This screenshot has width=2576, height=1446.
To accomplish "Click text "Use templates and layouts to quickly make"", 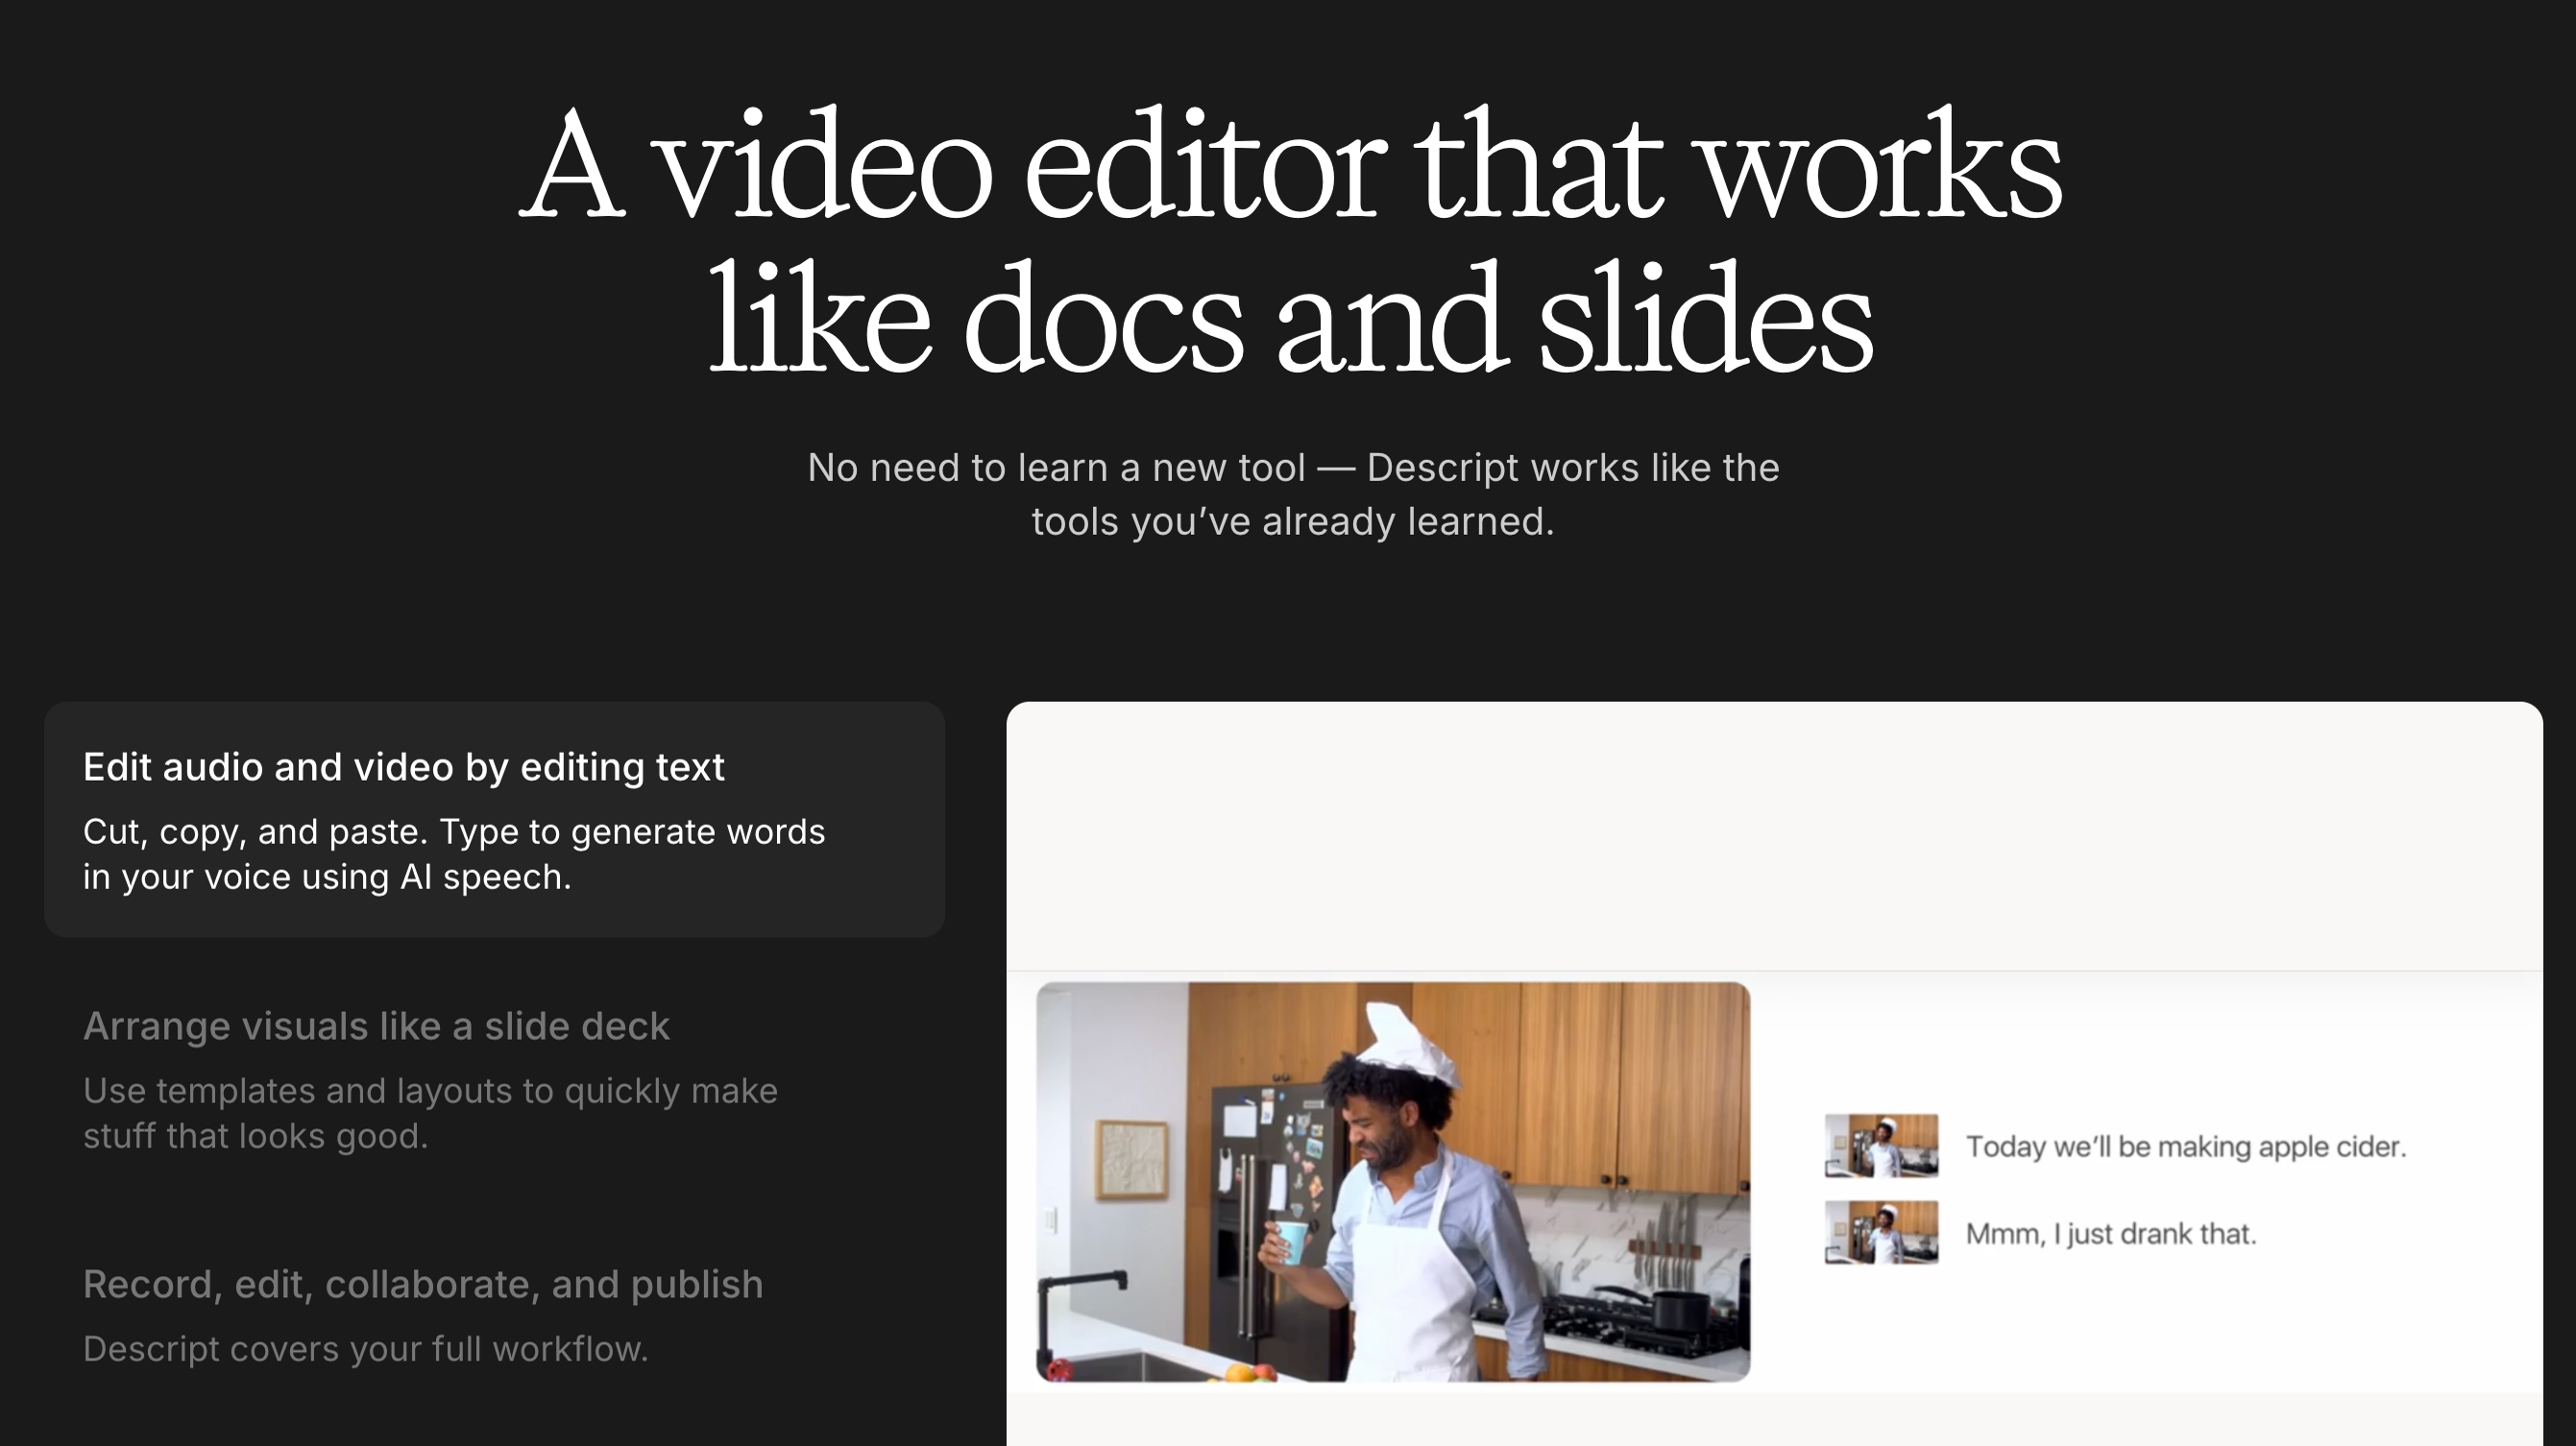I will [x=430, y=1091].
